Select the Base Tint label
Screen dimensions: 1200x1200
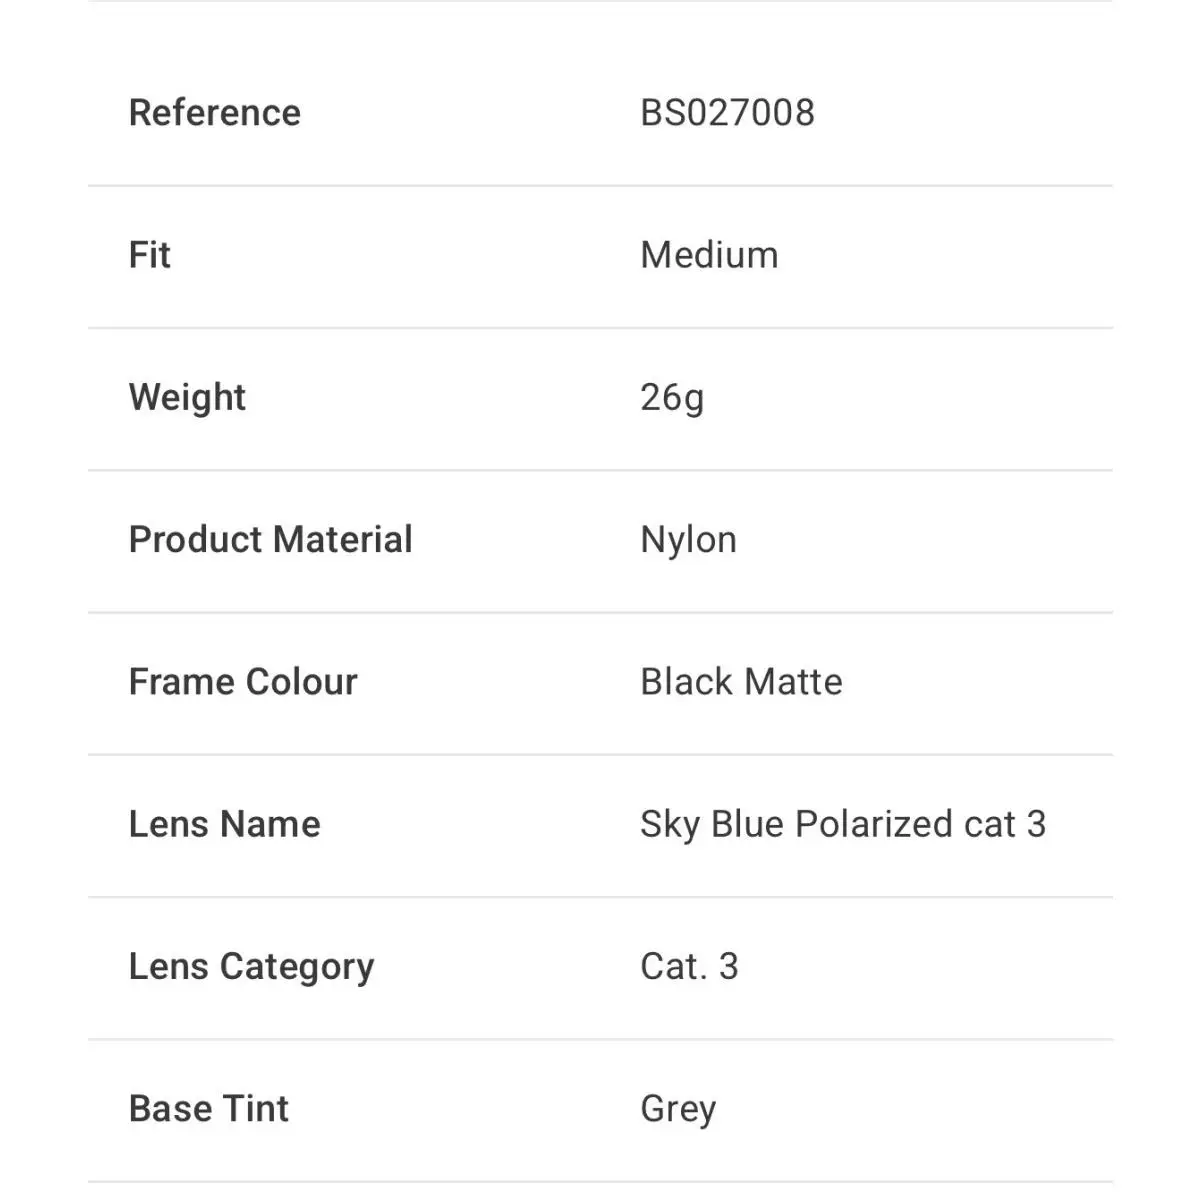(209, 1109)
